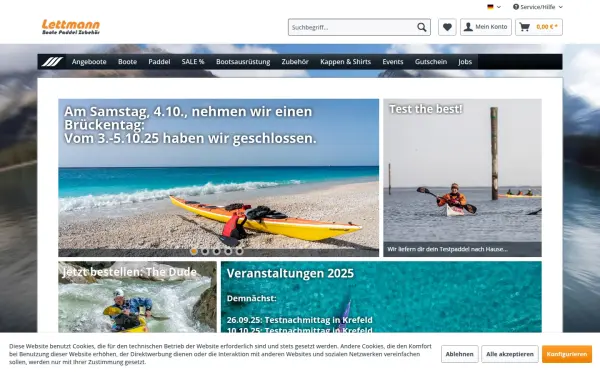Viewport: 600px width, 375px height.
Task: Click 'Wir liefern dir dein Testpaddel nach Hause...' caption
Action: click(x=447, y=249)
